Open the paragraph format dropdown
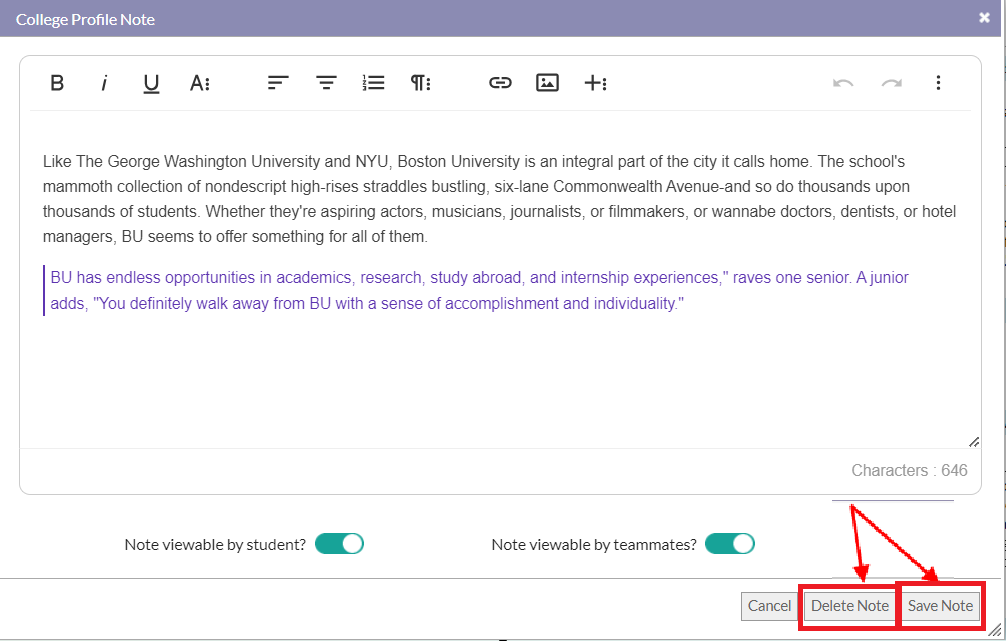 [420, 83]
